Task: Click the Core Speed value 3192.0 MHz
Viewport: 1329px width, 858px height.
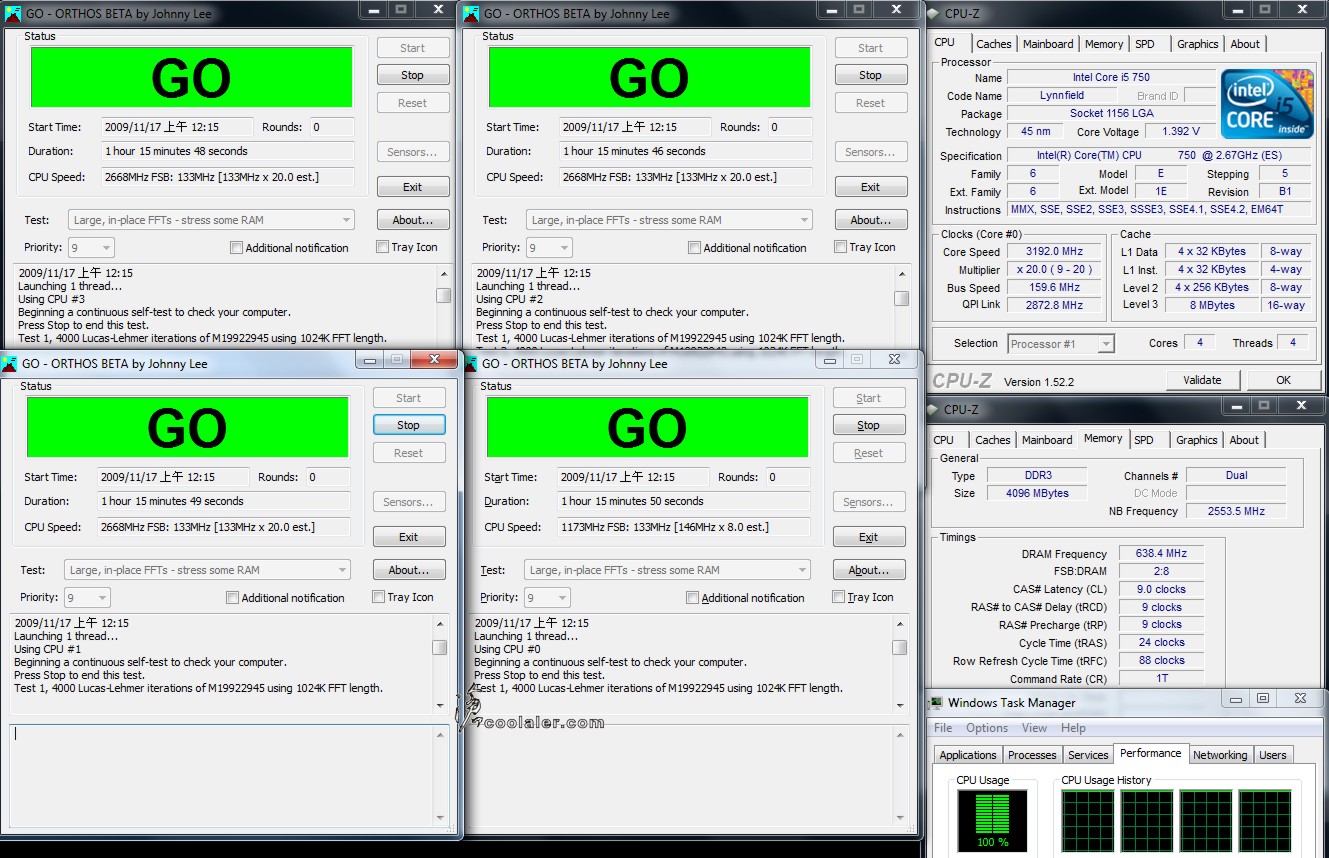Action: coord(1055,252)
